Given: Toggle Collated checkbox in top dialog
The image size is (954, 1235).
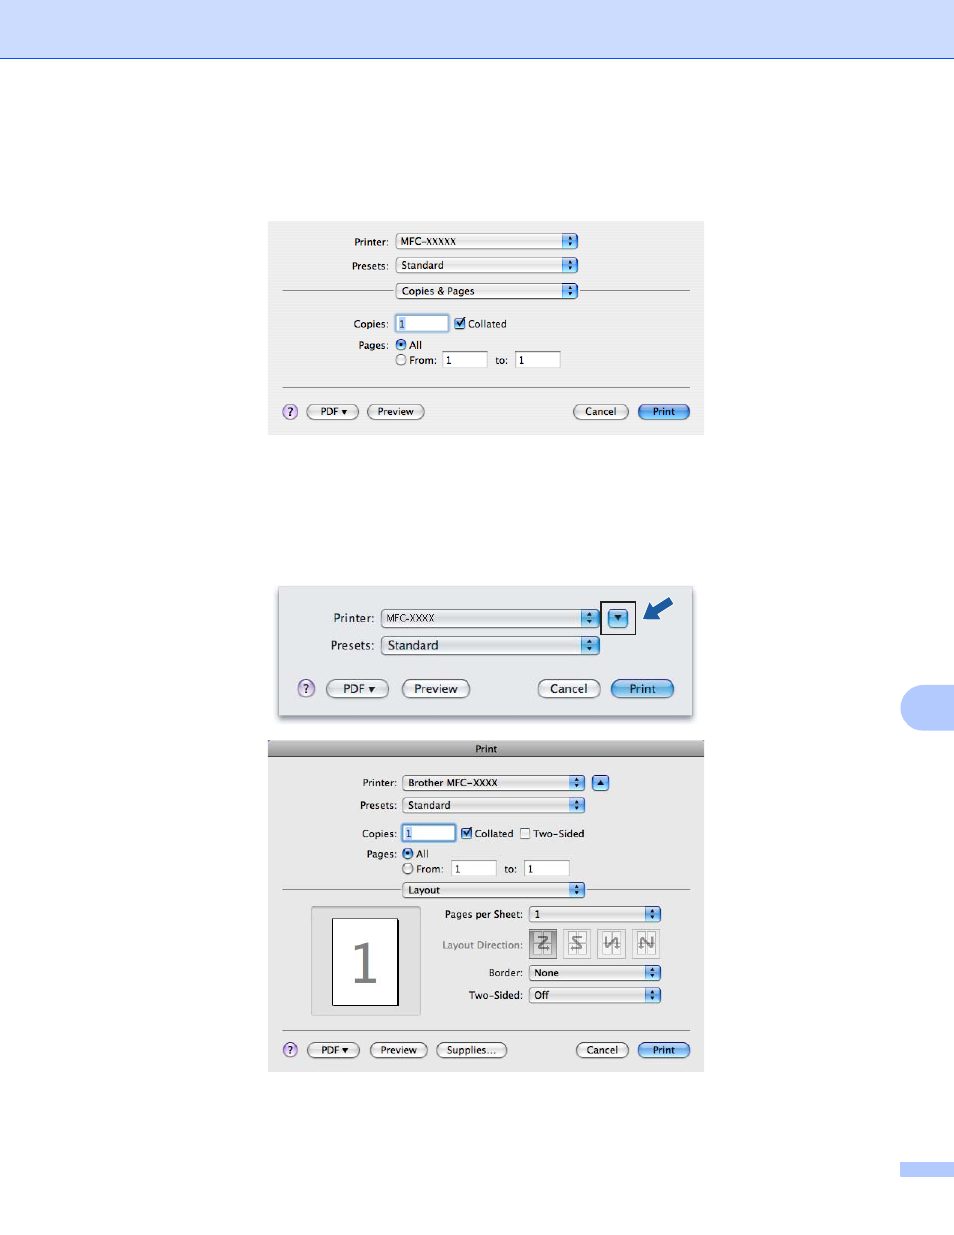Looking at the screenshot, I should (460, 323).
